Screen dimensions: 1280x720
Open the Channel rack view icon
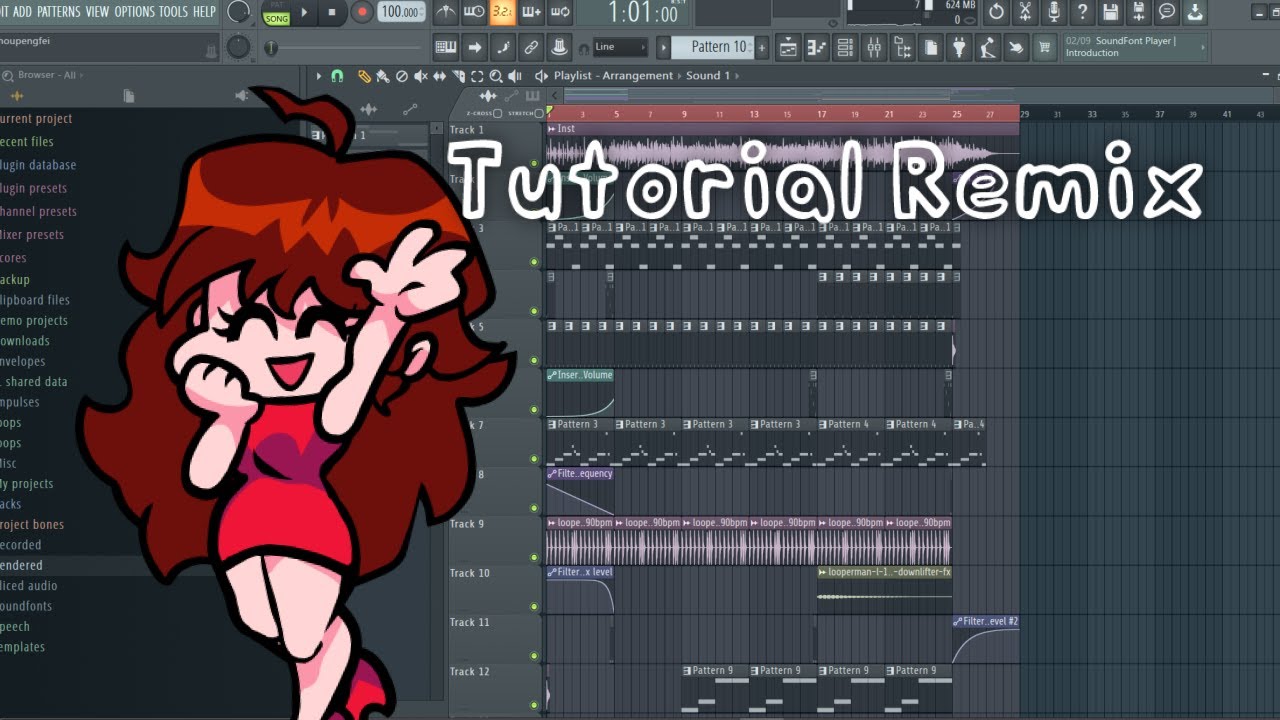(x=846, y=47)
